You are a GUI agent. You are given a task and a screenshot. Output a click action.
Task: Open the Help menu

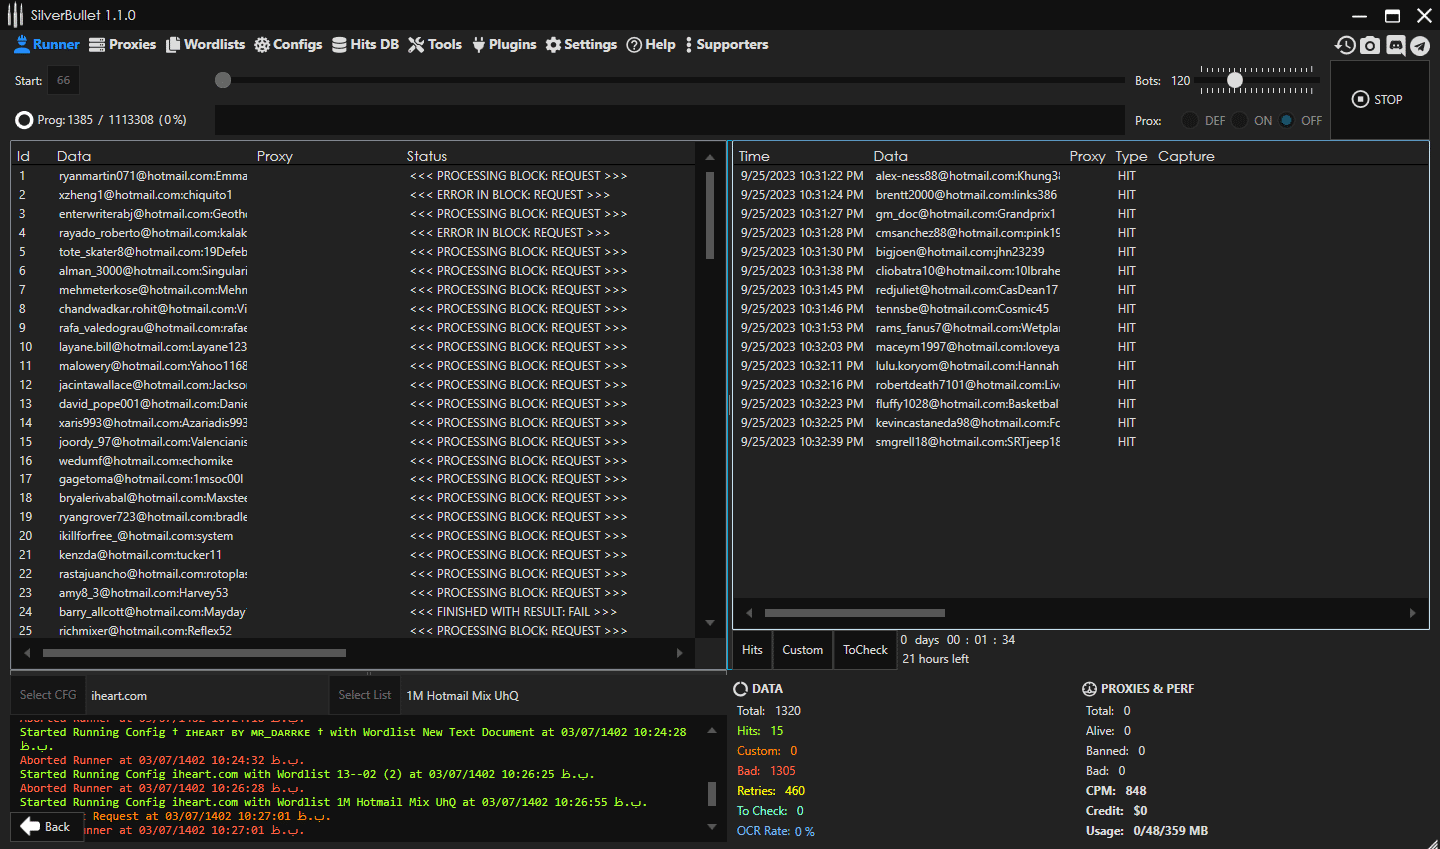pyautogui.click(x=651, y=45)
